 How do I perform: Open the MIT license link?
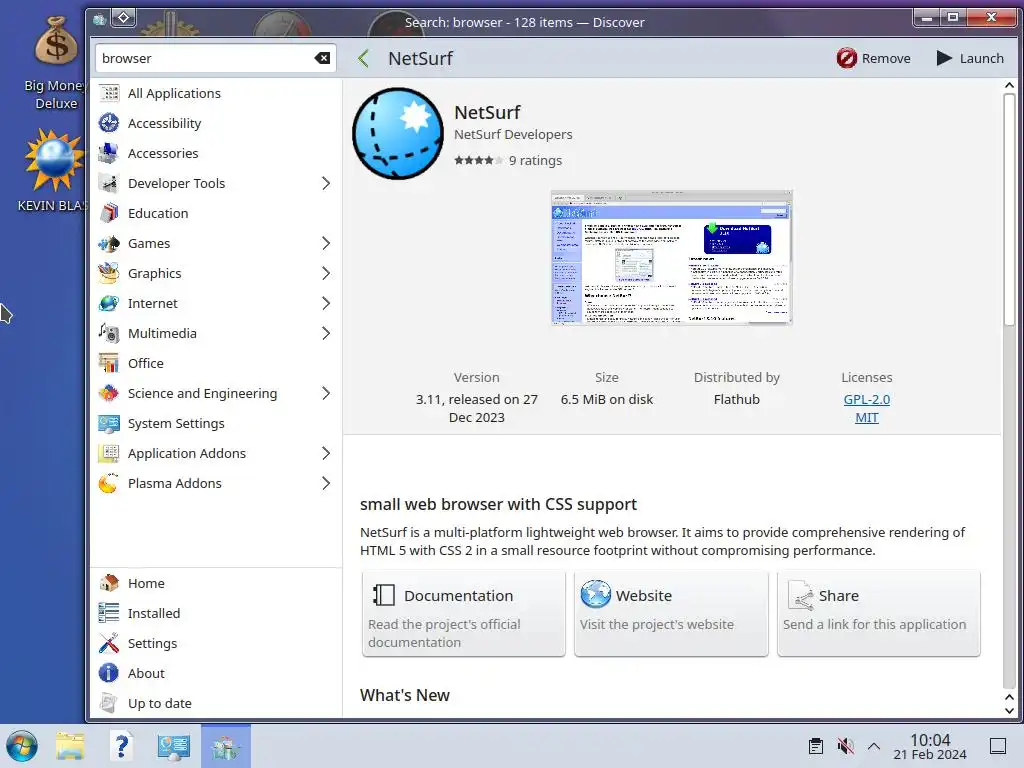pos(867,417)
